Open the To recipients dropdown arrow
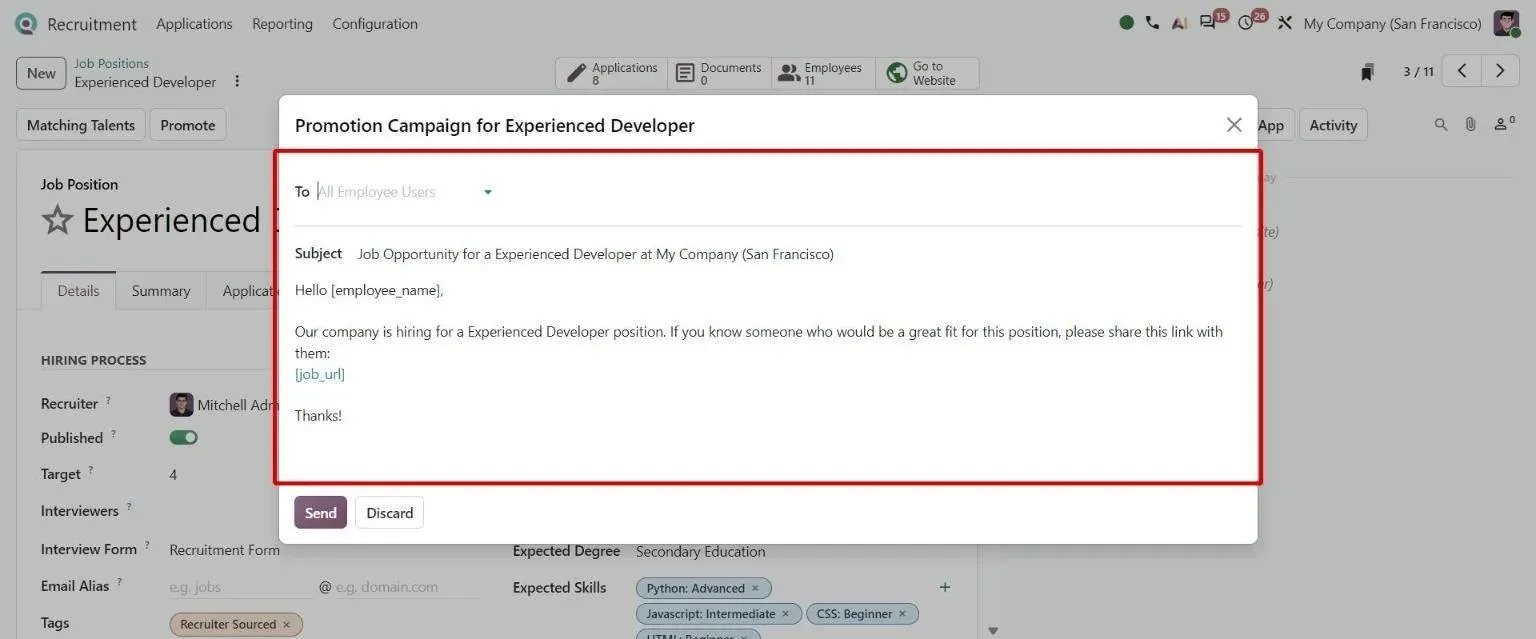Viewport: 1536px width, 639px height. (488, 192)
